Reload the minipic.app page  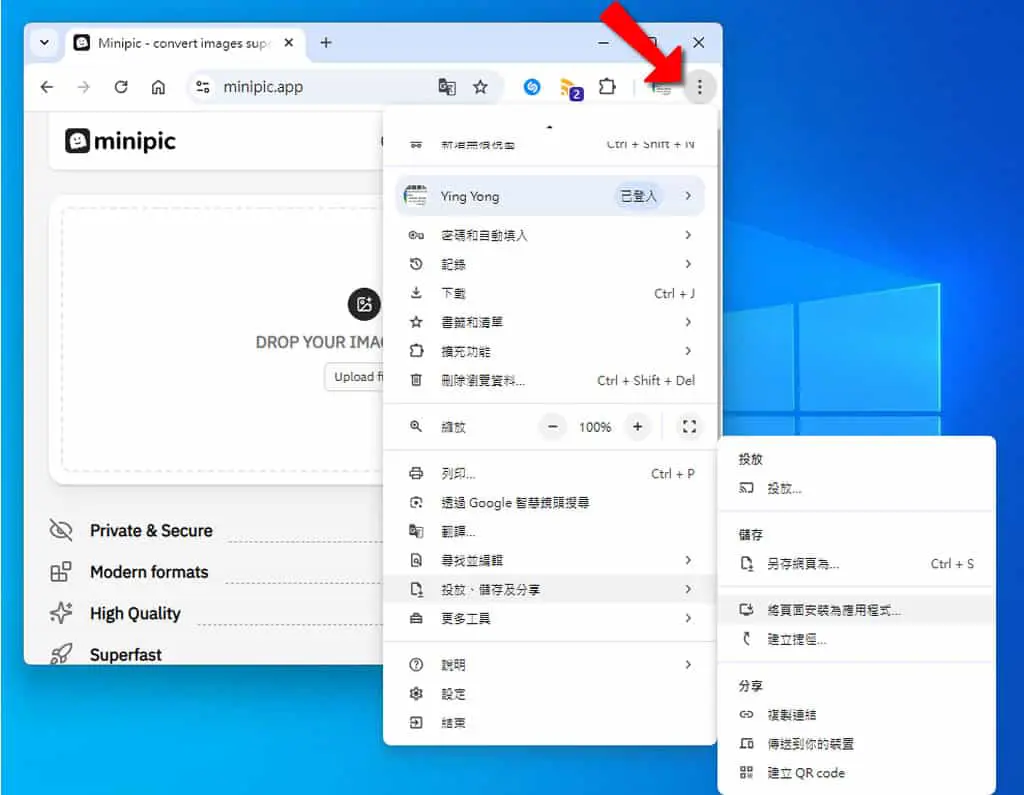tap(121, 87)
